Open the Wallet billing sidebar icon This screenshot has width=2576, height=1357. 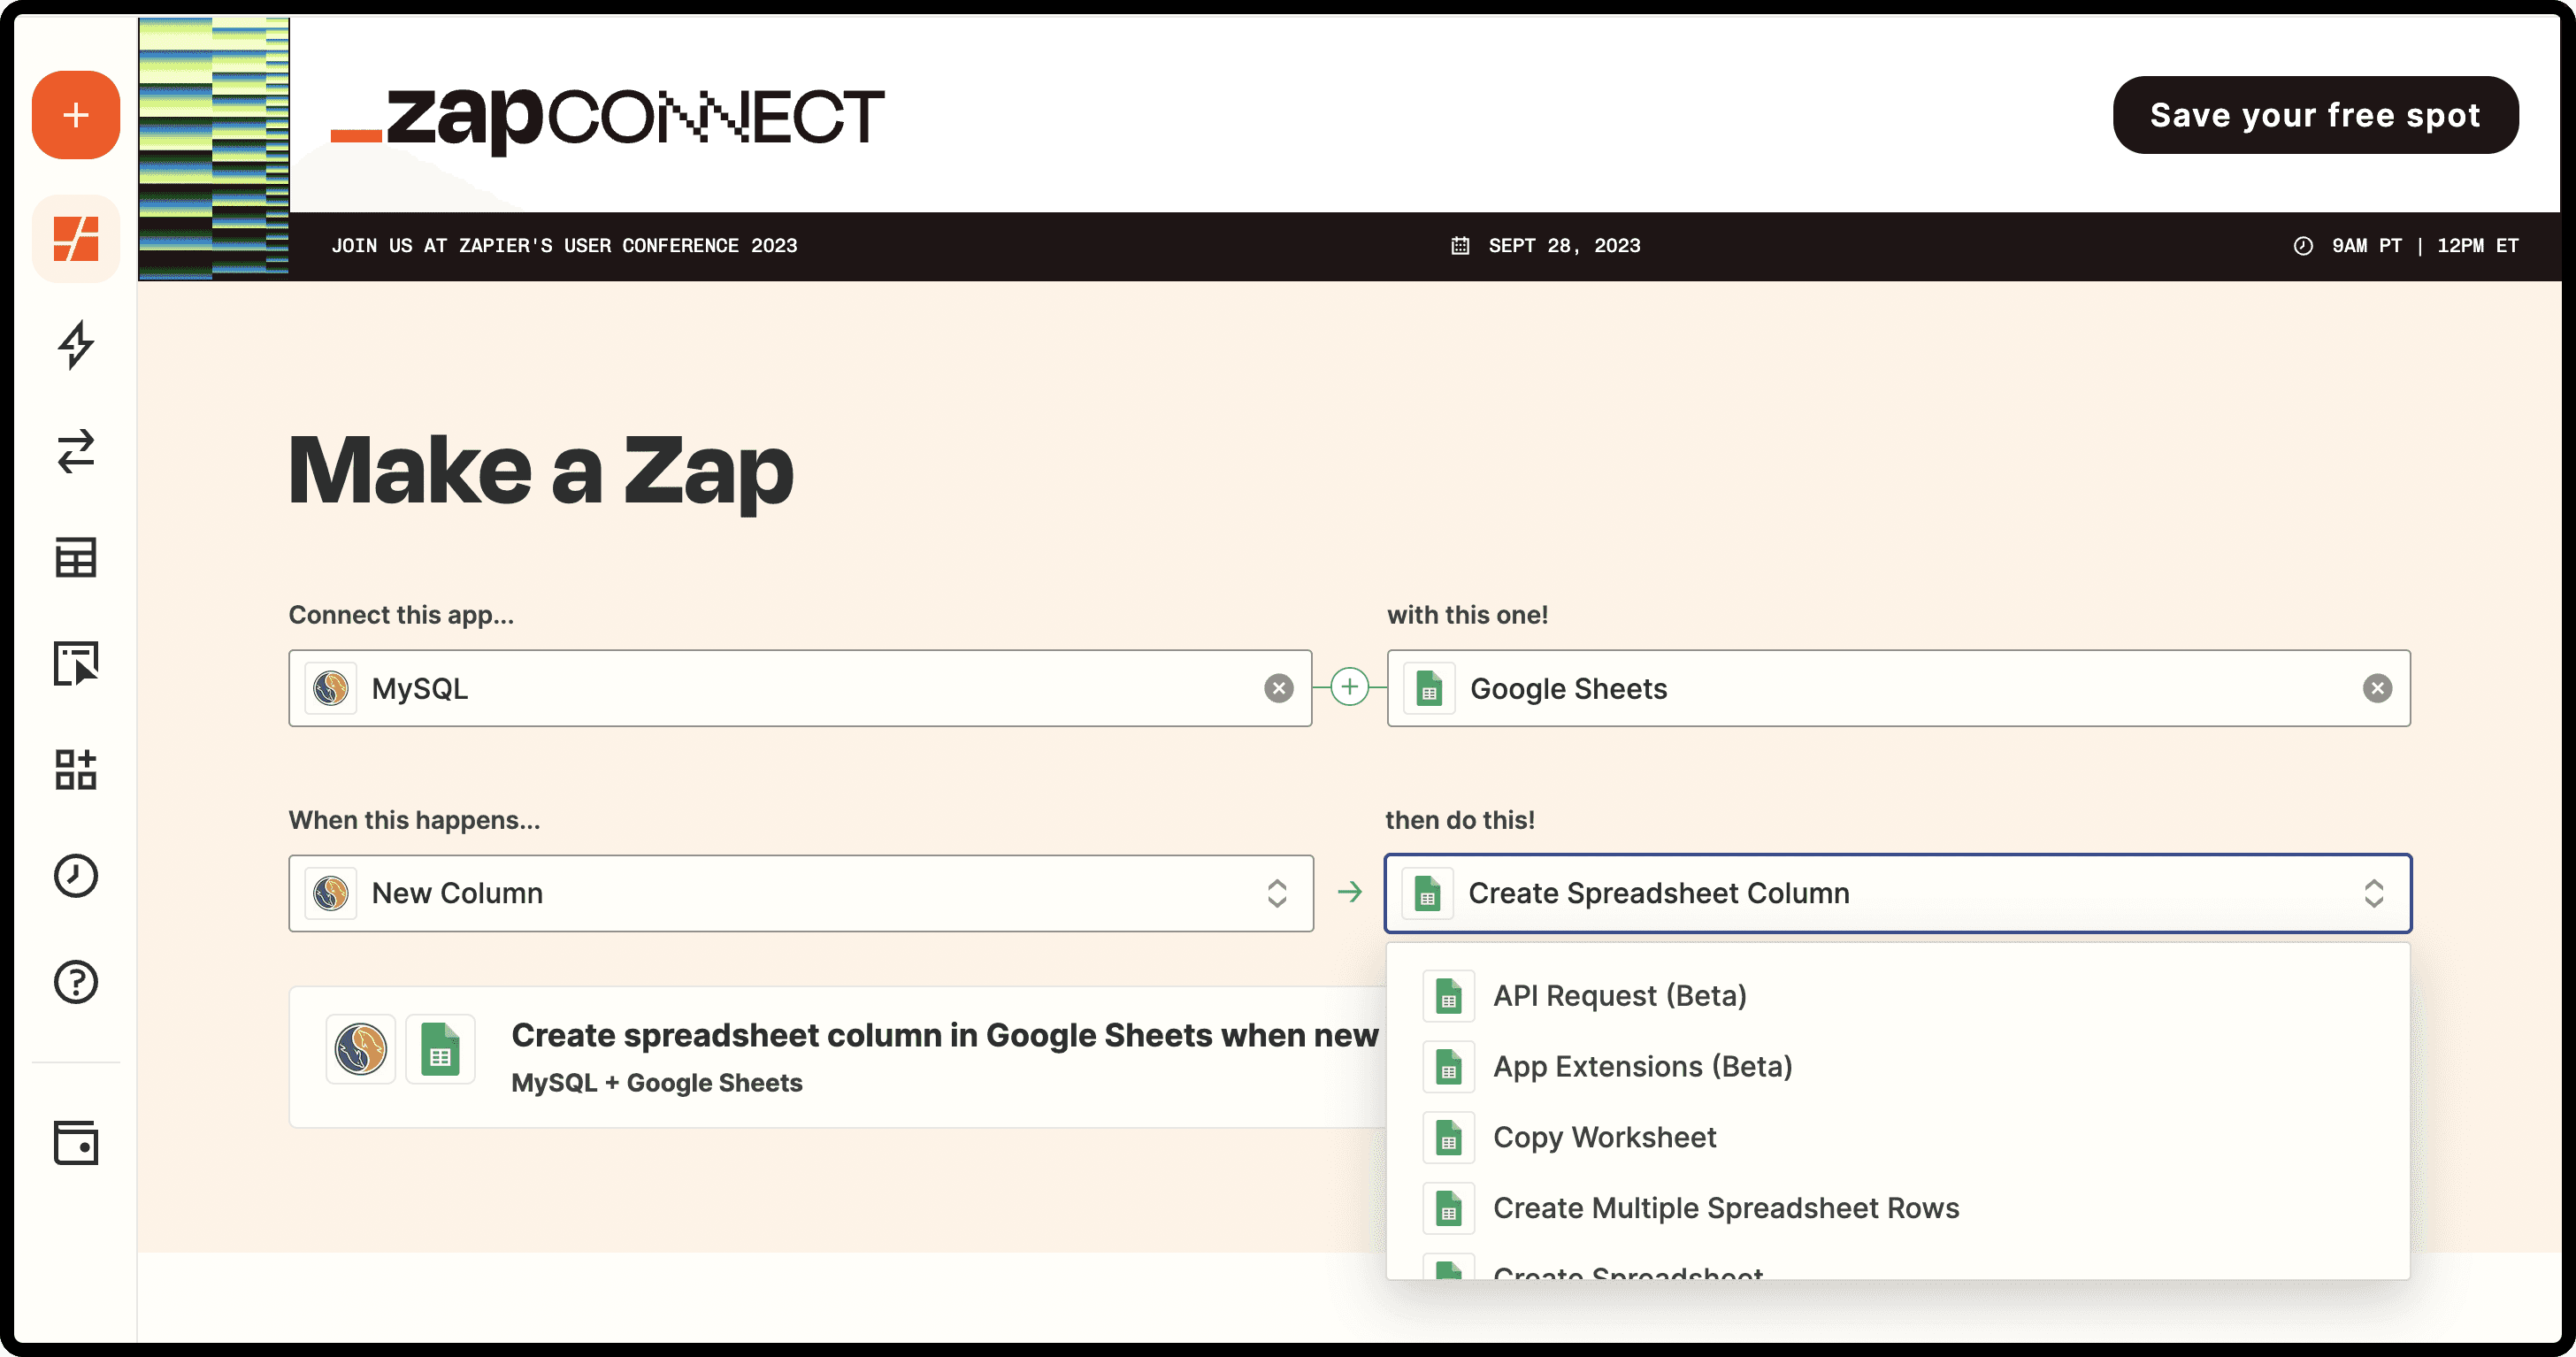tap(76, 1142)
